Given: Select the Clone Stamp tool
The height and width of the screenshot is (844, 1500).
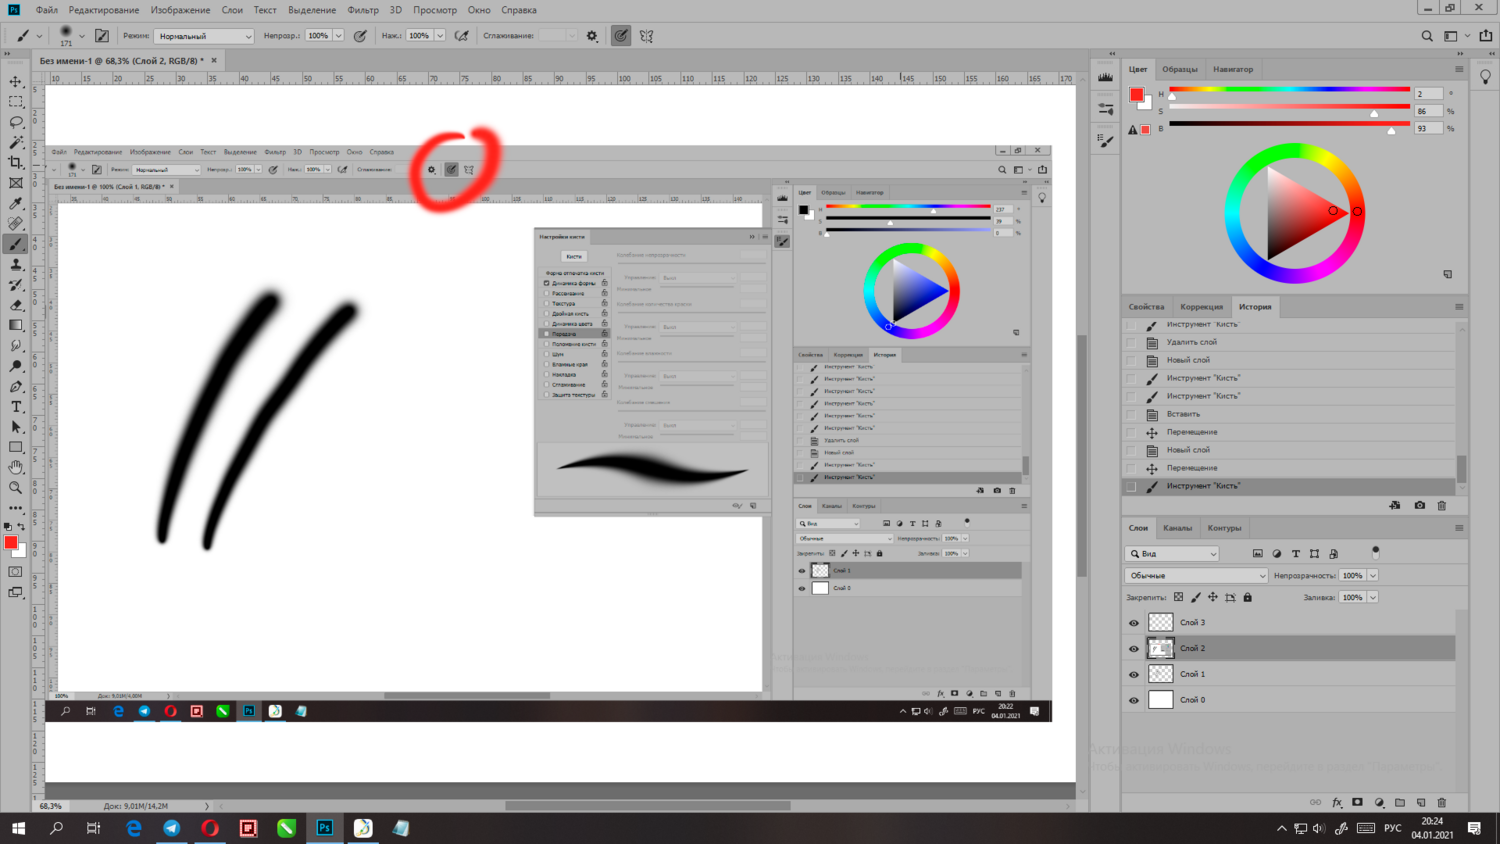Looking at the screenshot, I should point(16,265).
